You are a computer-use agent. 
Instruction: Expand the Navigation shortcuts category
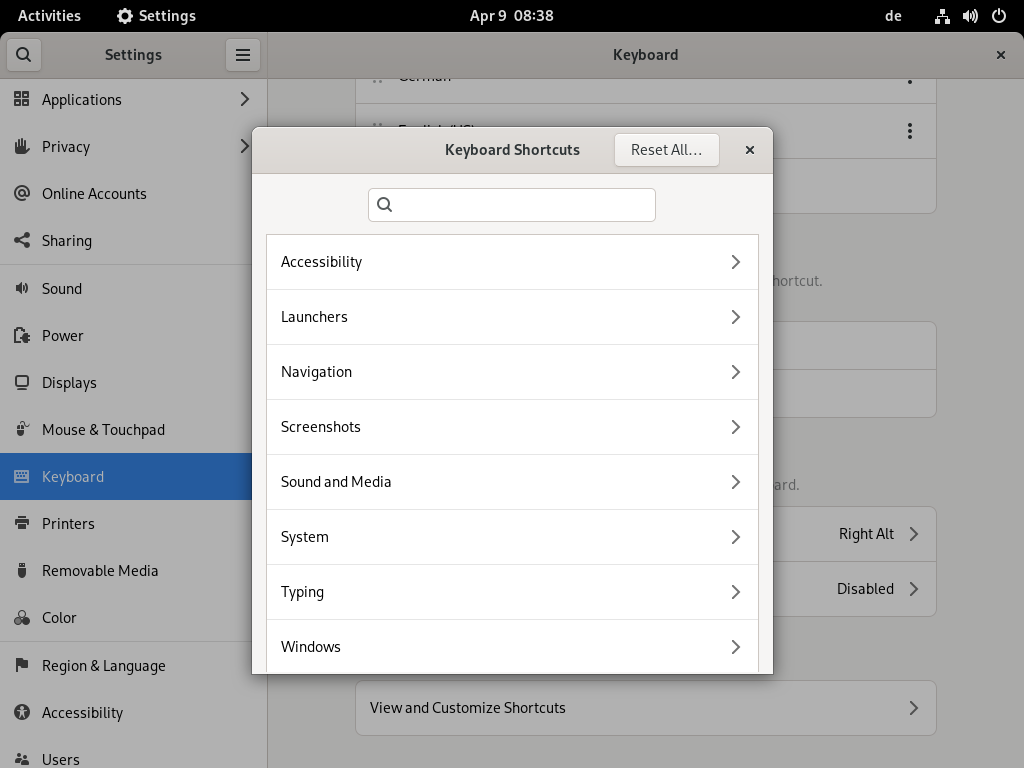point(512,372)
